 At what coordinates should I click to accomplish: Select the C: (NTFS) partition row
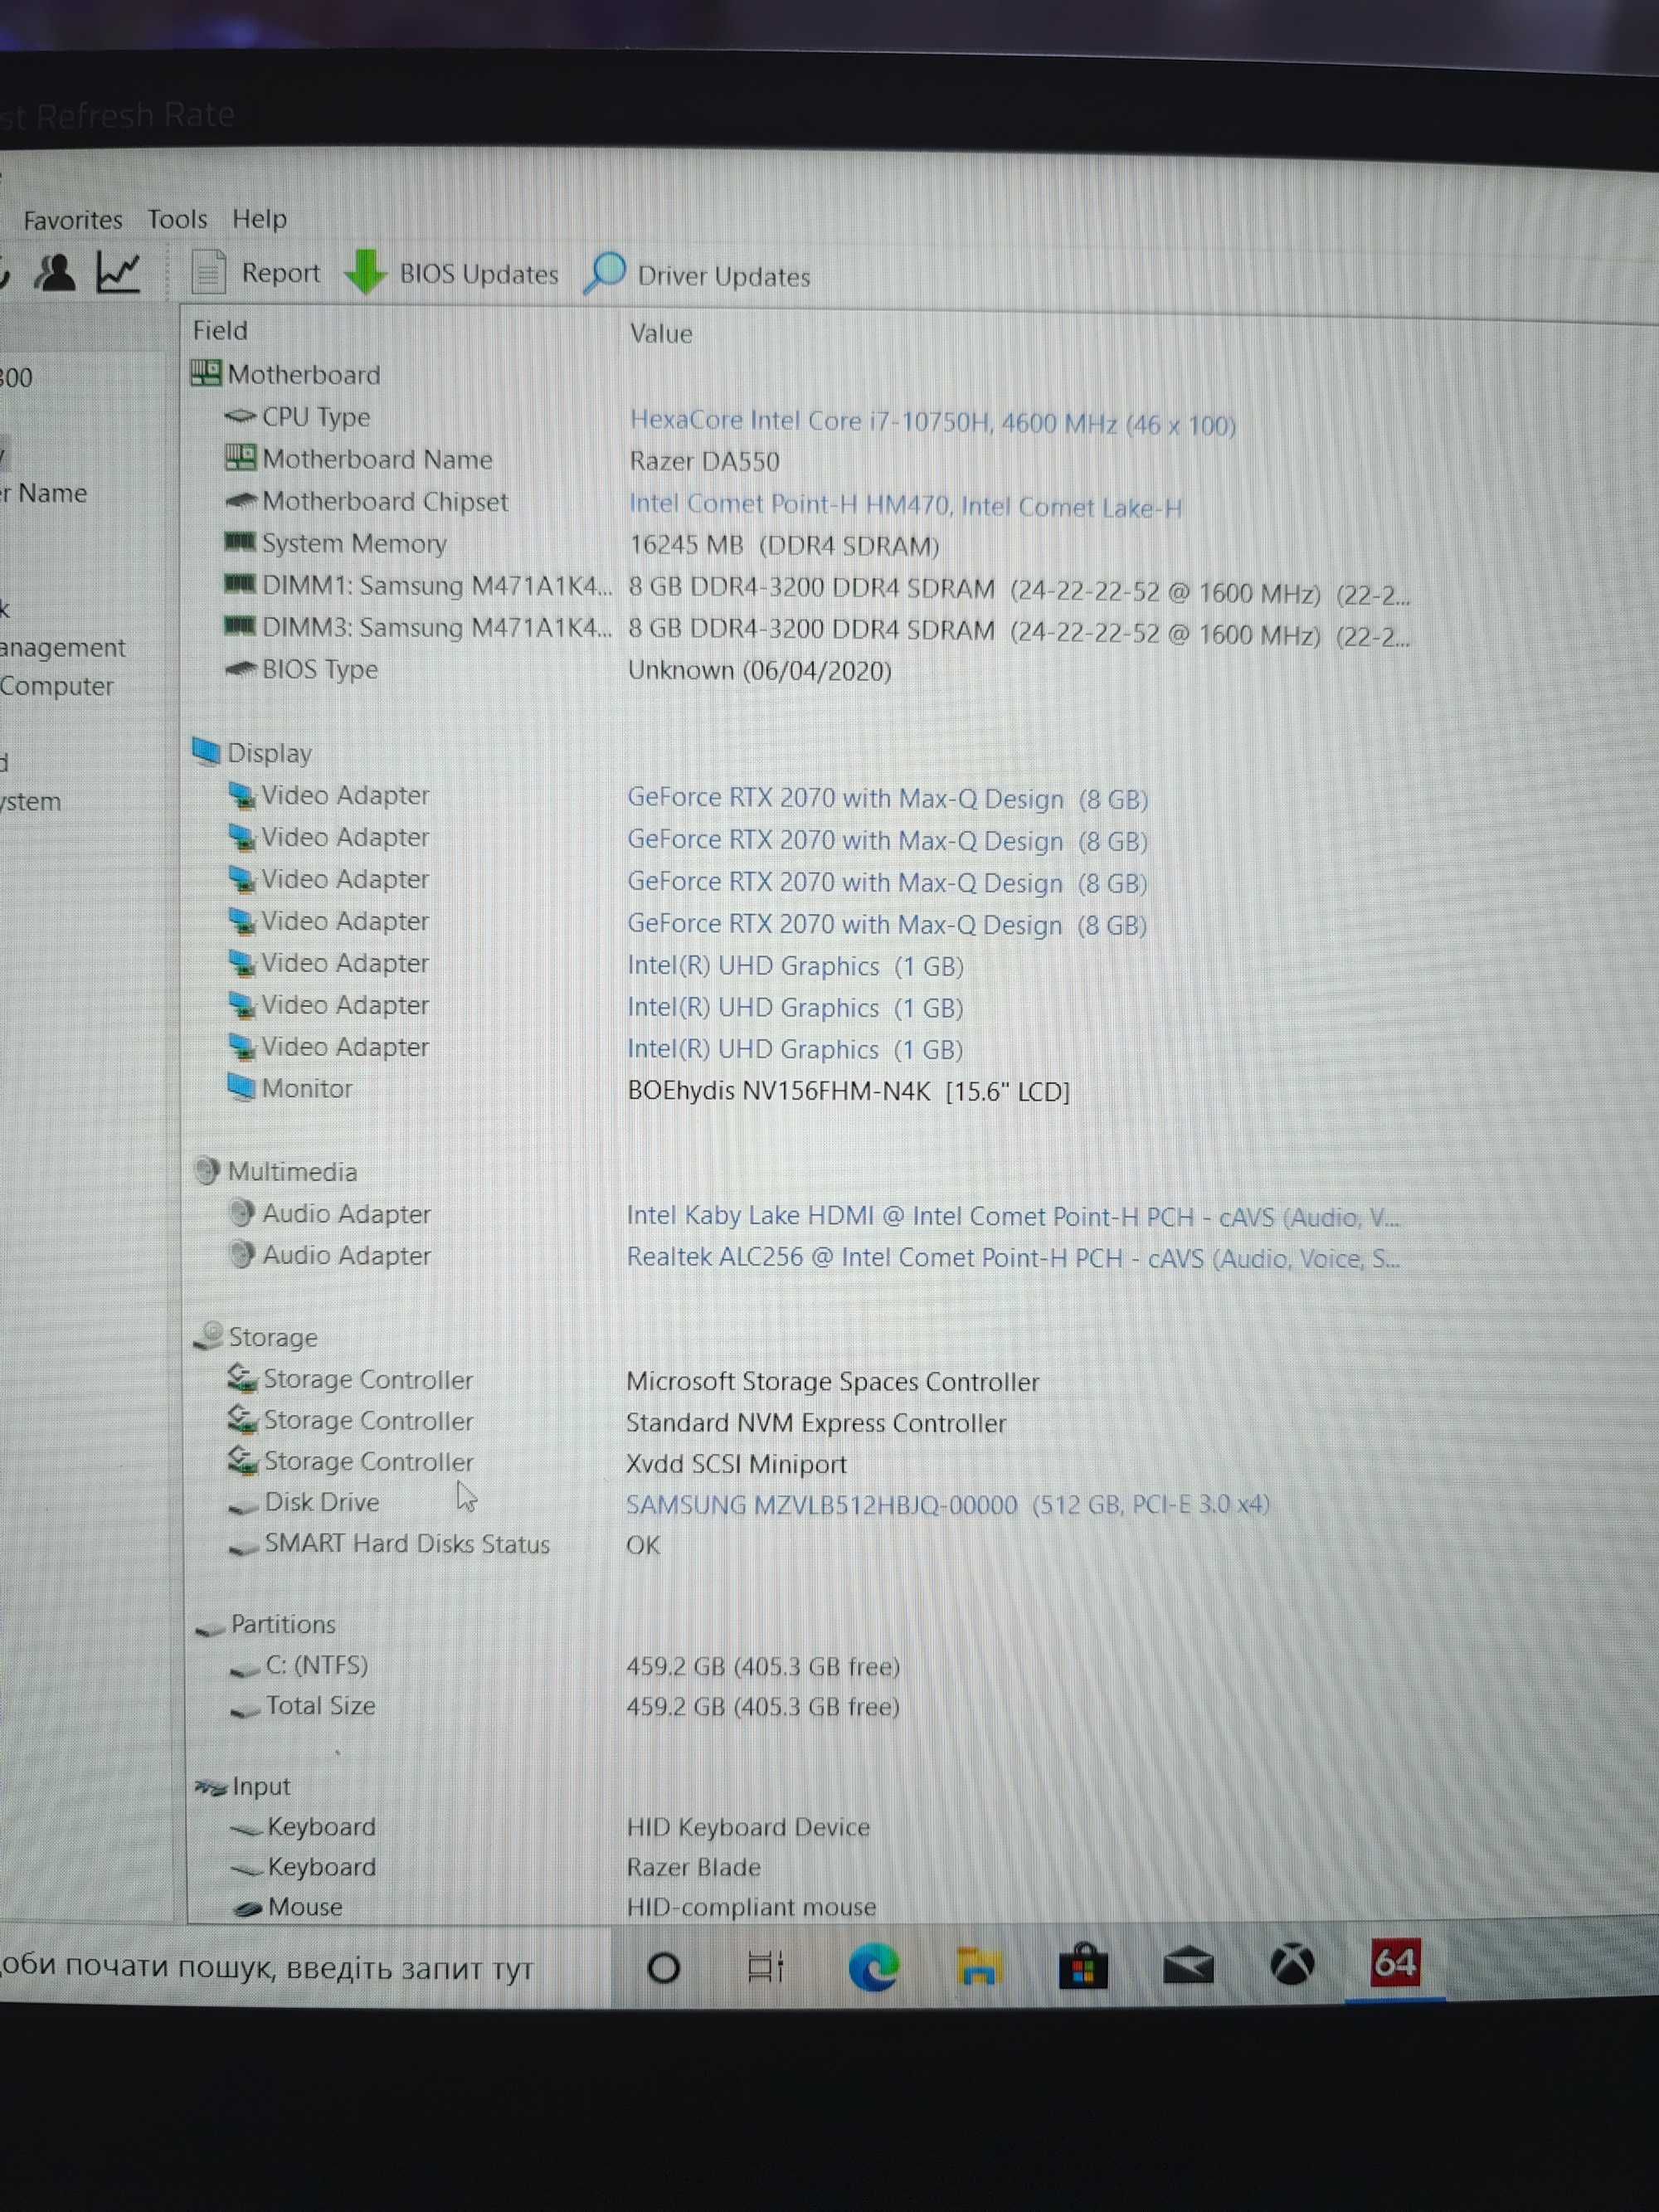(565, 1665)
